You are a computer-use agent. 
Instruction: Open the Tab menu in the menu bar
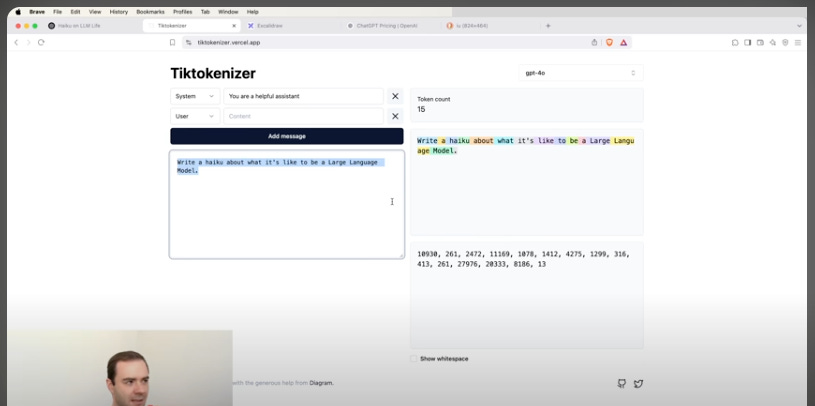tap(205, 12)
